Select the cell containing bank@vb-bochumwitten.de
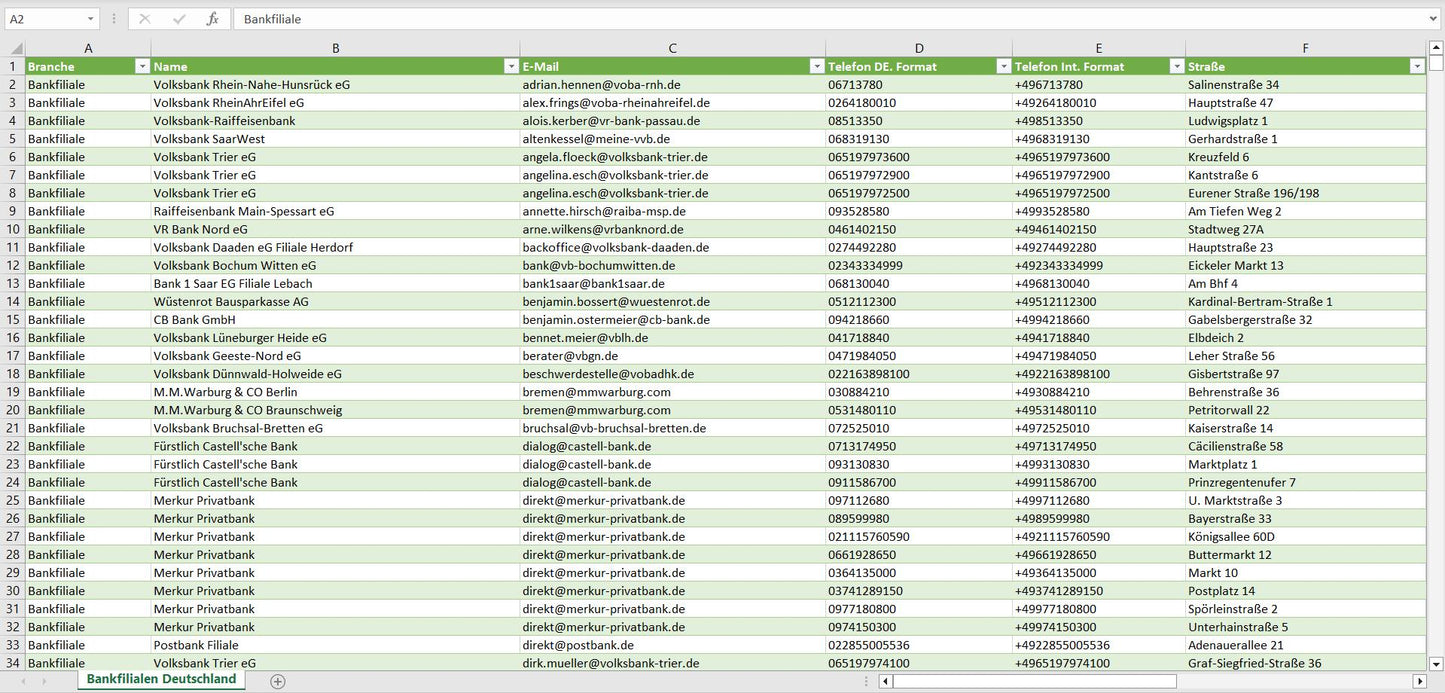Viewport: 1445px width, 693px height. point(598,265)
